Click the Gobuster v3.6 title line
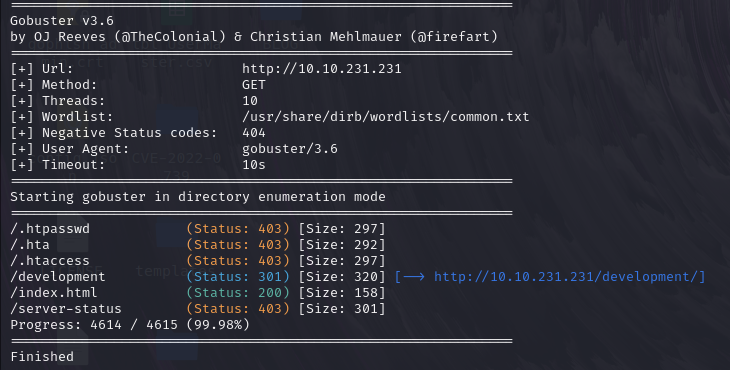 (x=62, y=21)
